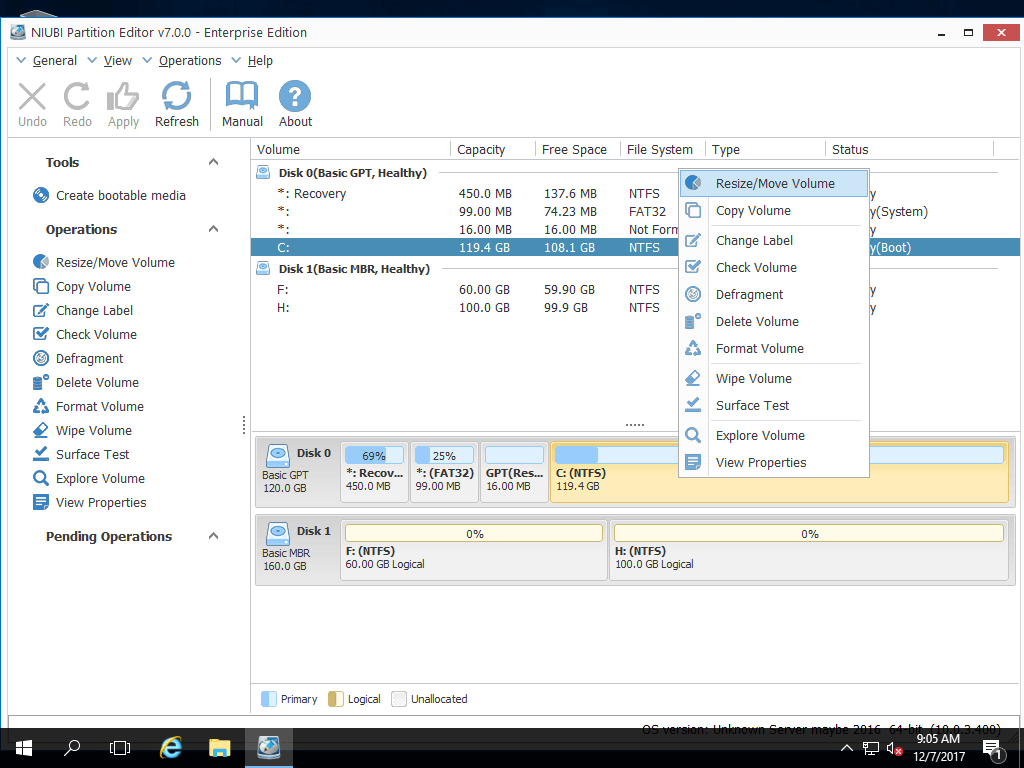
Task: Choose Surface Test in the context menu
Action: pos(774,406)
